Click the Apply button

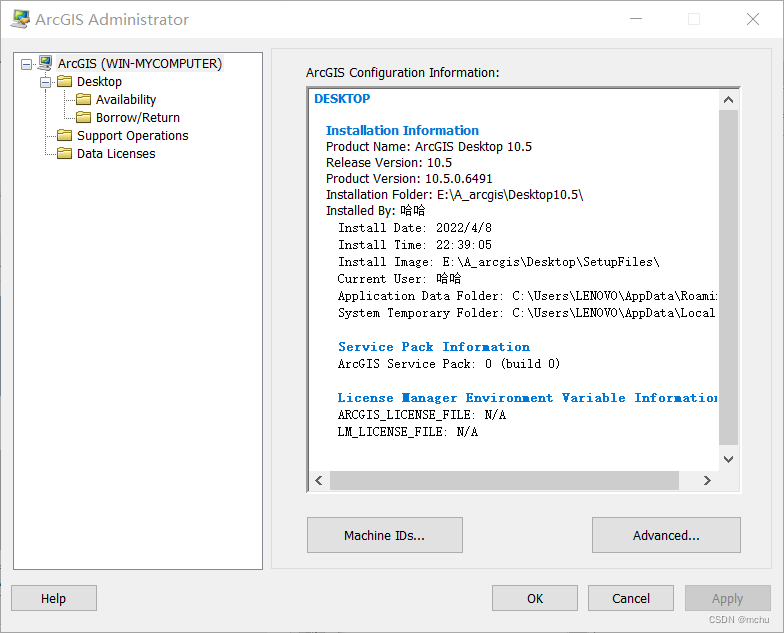click(x=728, y=598)
